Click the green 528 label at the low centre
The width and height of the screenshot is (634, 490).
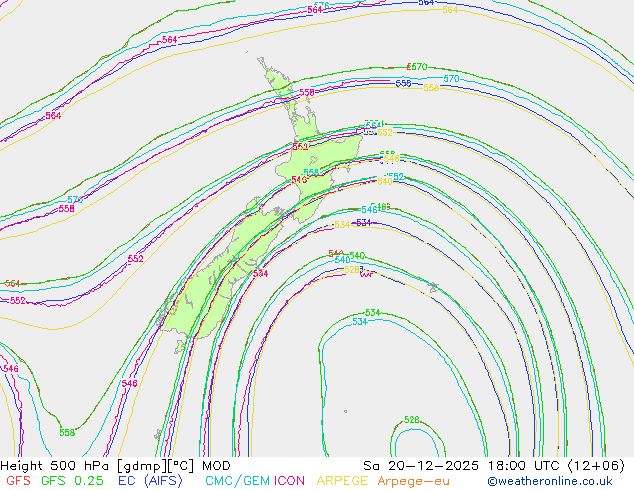coord(412,420)
